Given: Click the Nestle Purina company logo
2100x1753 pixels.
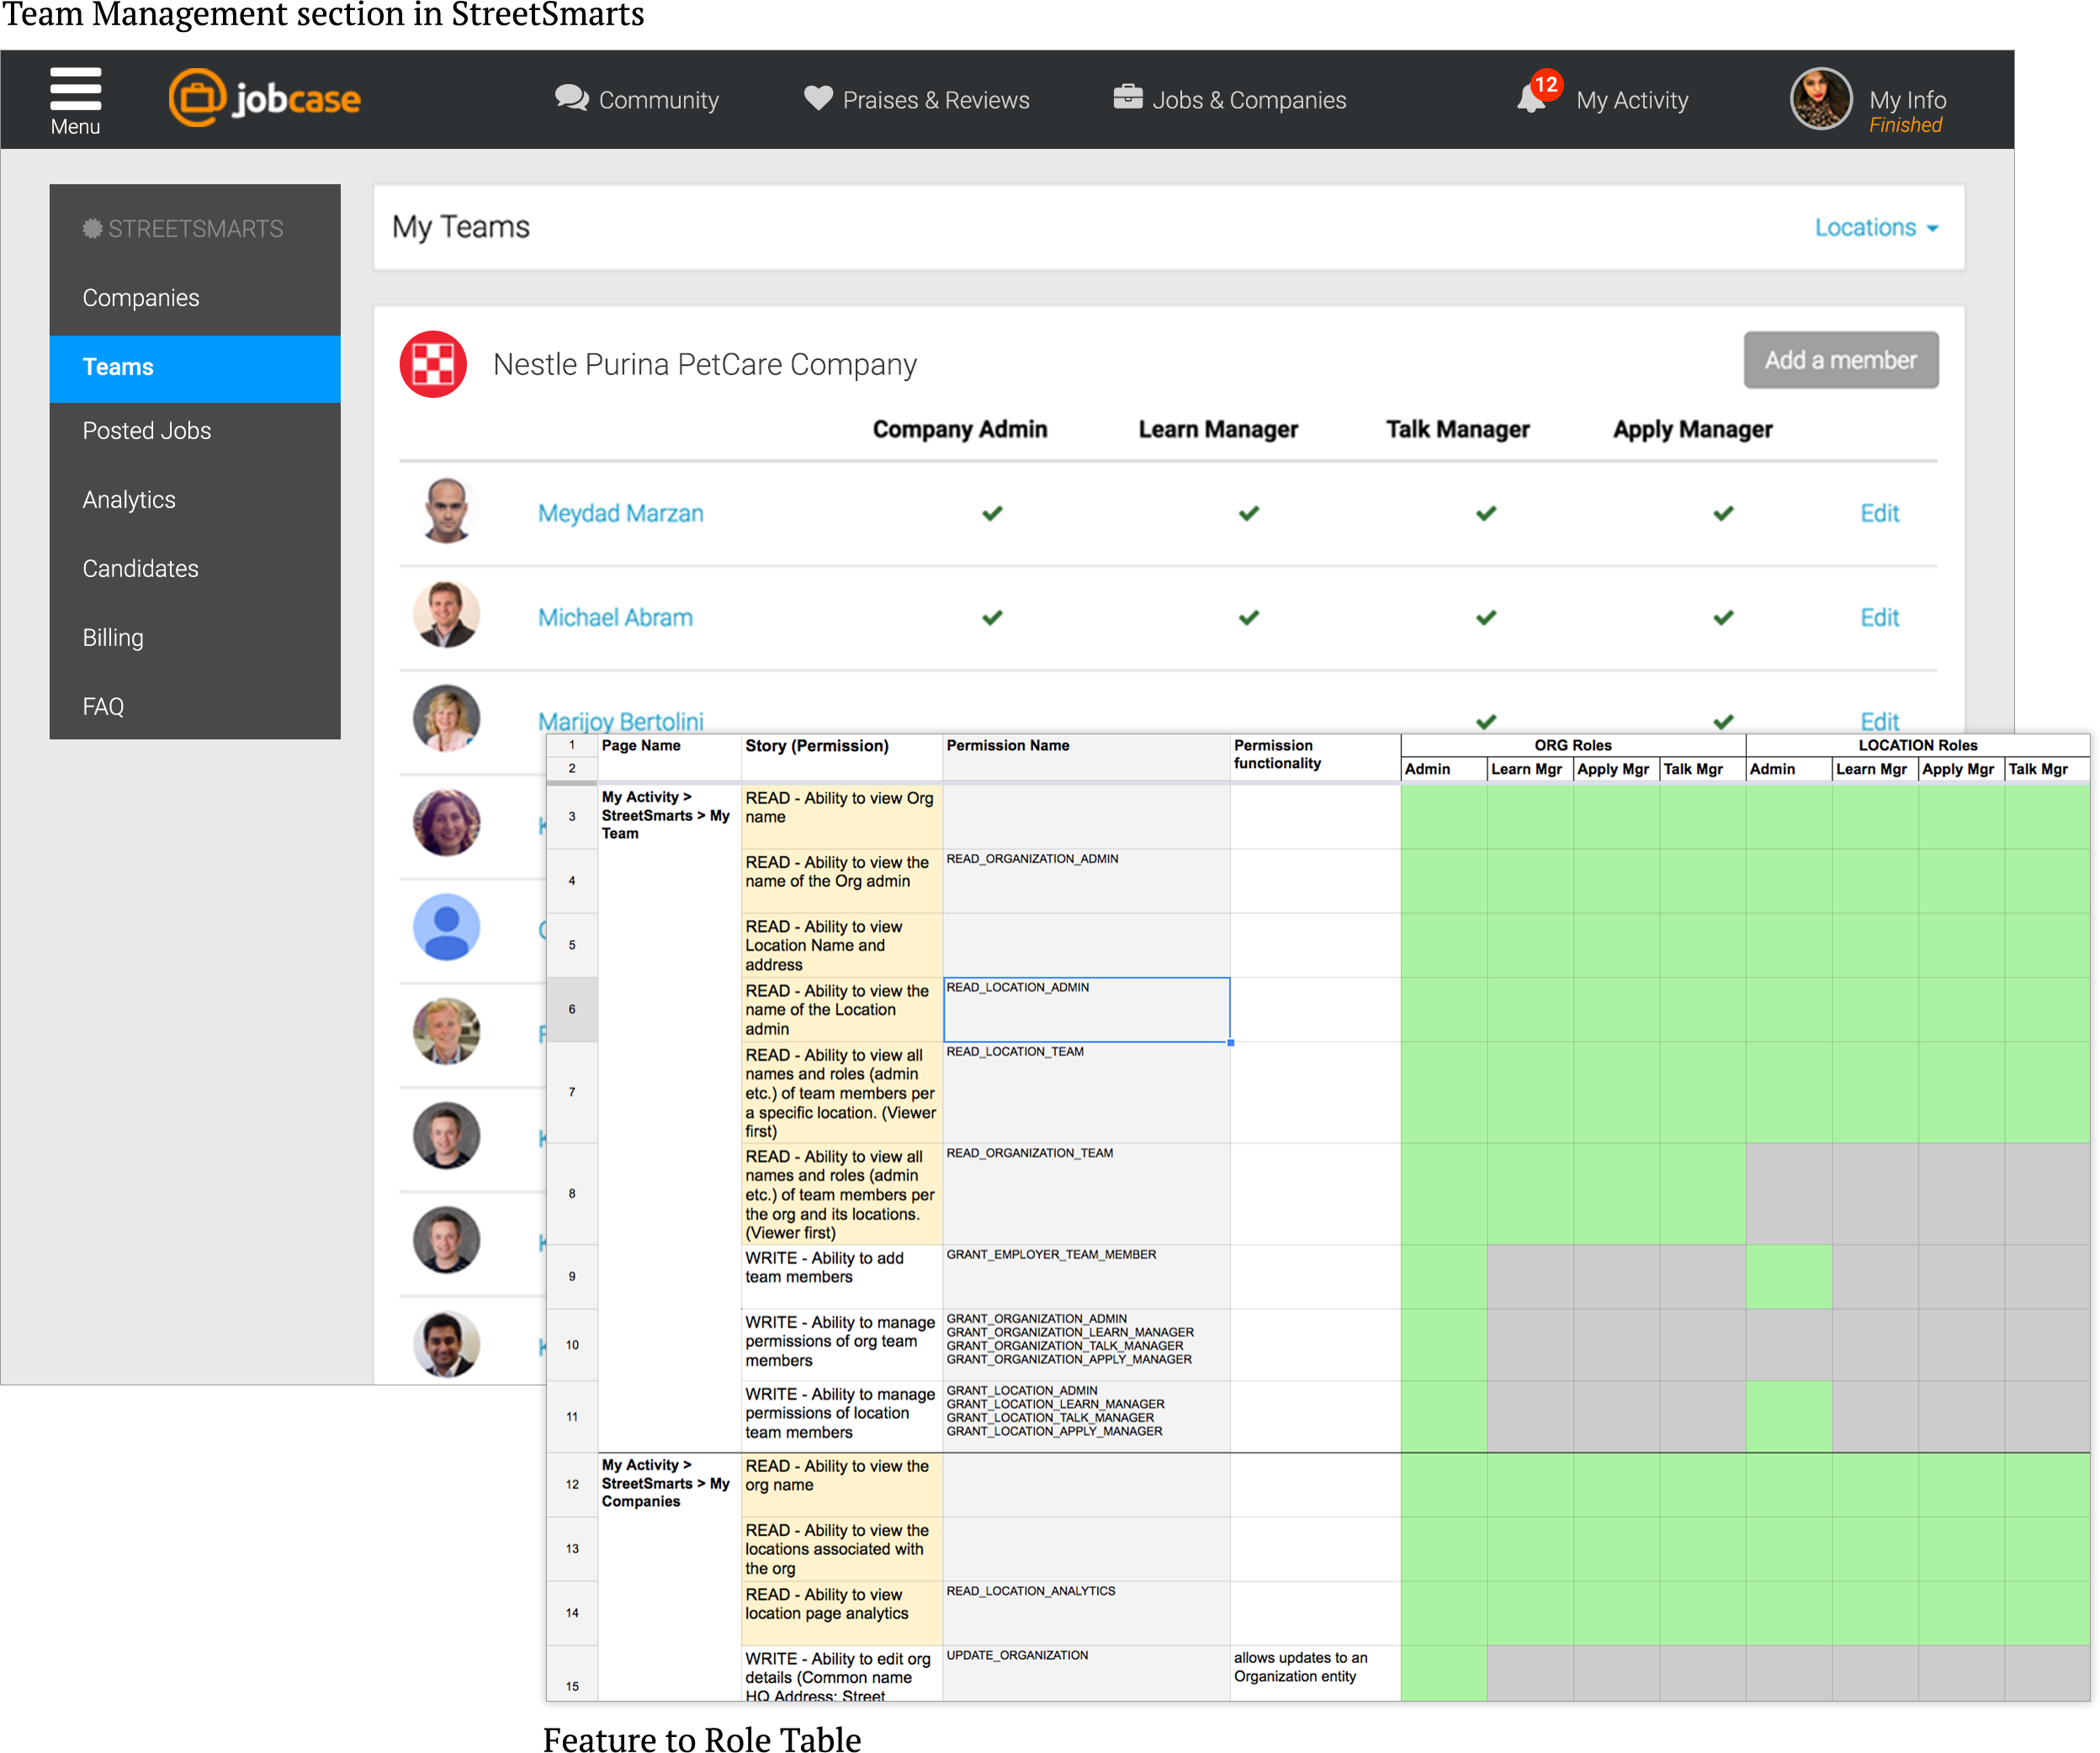Looking at the screenshot, I should (433, 364).
